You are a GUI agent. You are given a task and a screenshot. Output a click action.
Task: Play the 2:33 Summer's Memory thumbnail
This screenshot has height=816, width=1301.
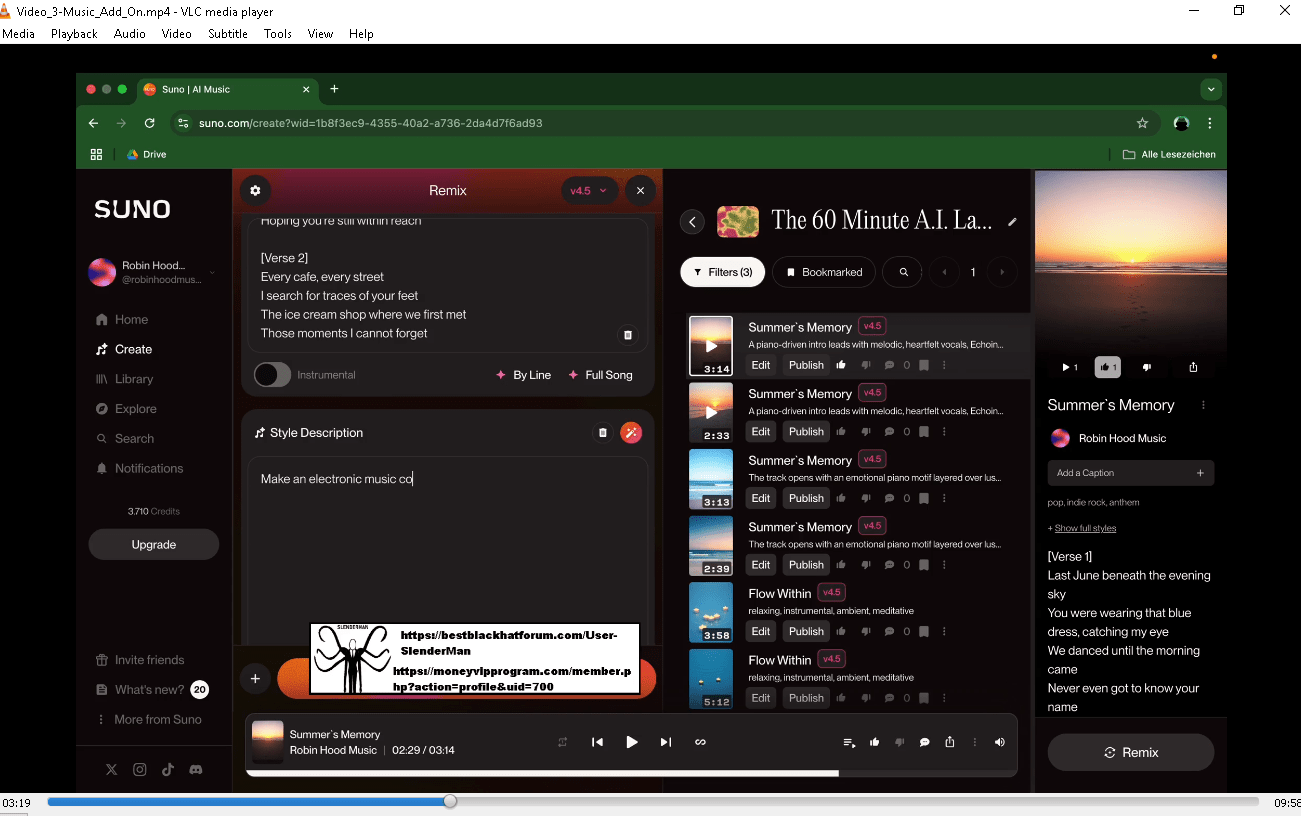(711, 412)
